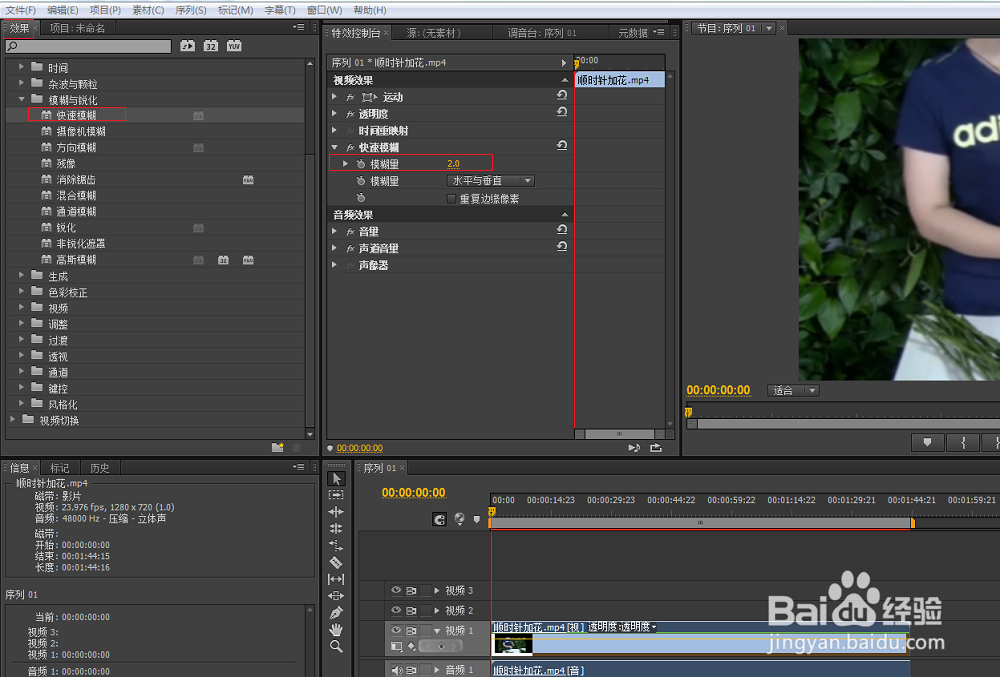The image size is (1000, 677).
Task: Reset the 快速模糊 effect
Action: click(x=562, y=145)
